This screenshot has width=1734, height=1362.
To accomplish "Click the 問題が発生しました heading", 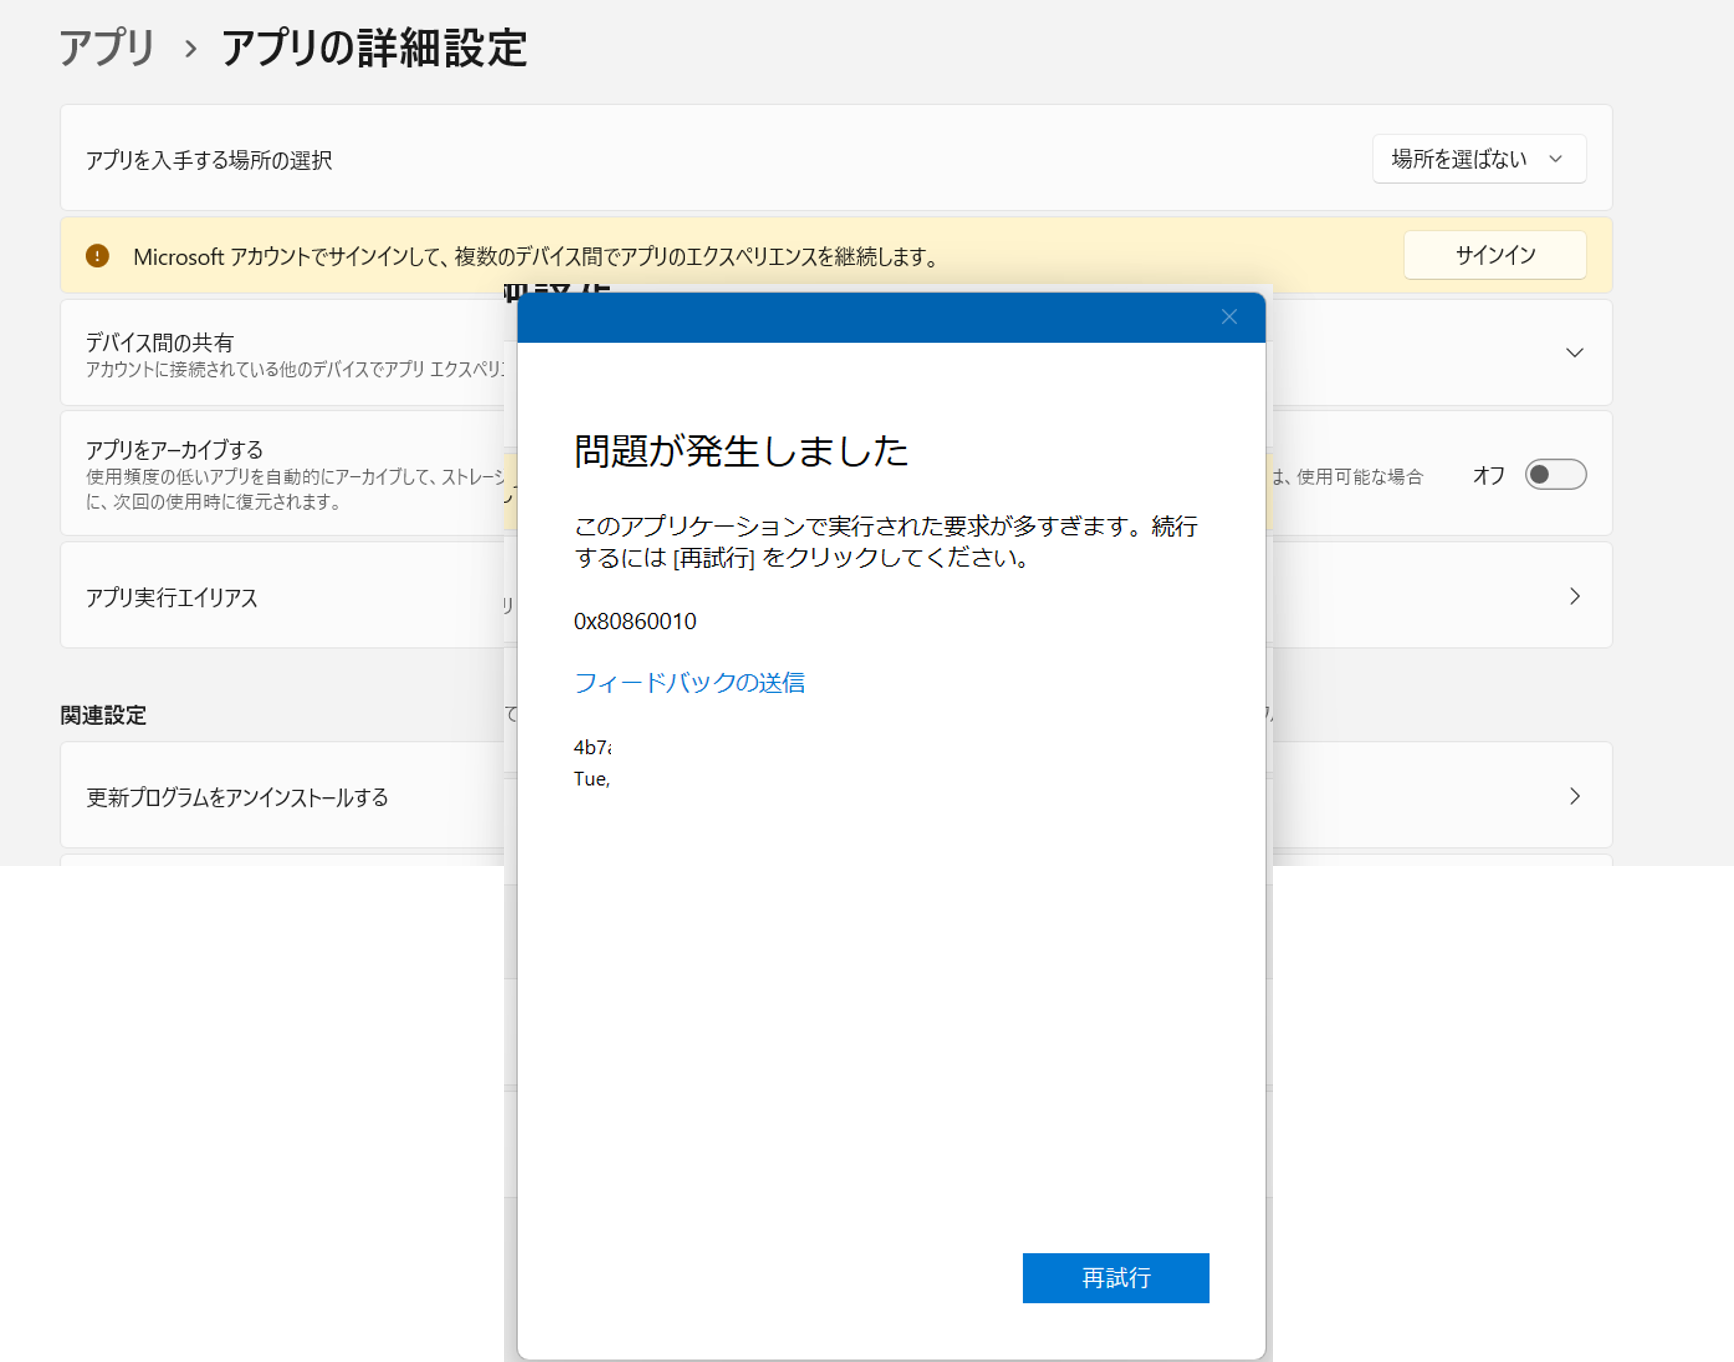I will 741,451.
